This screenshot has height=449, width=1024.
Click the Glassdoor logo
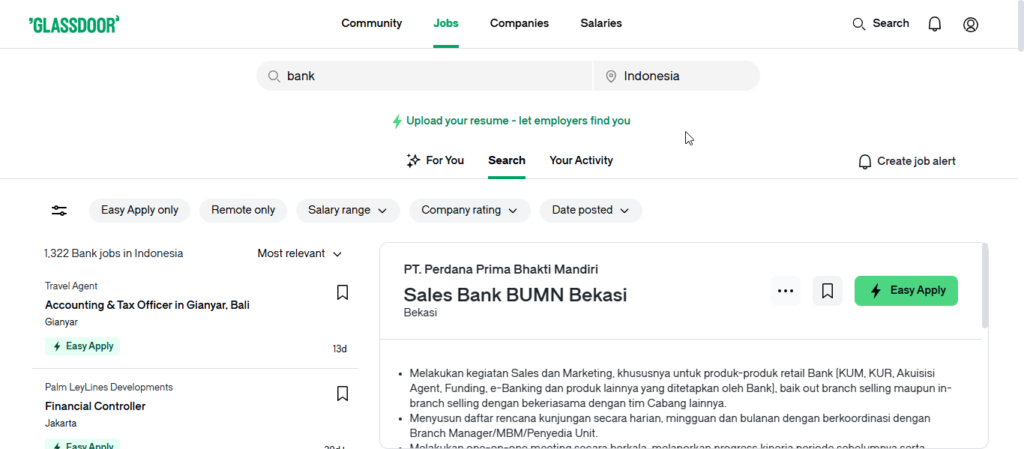tap(74, 25)
